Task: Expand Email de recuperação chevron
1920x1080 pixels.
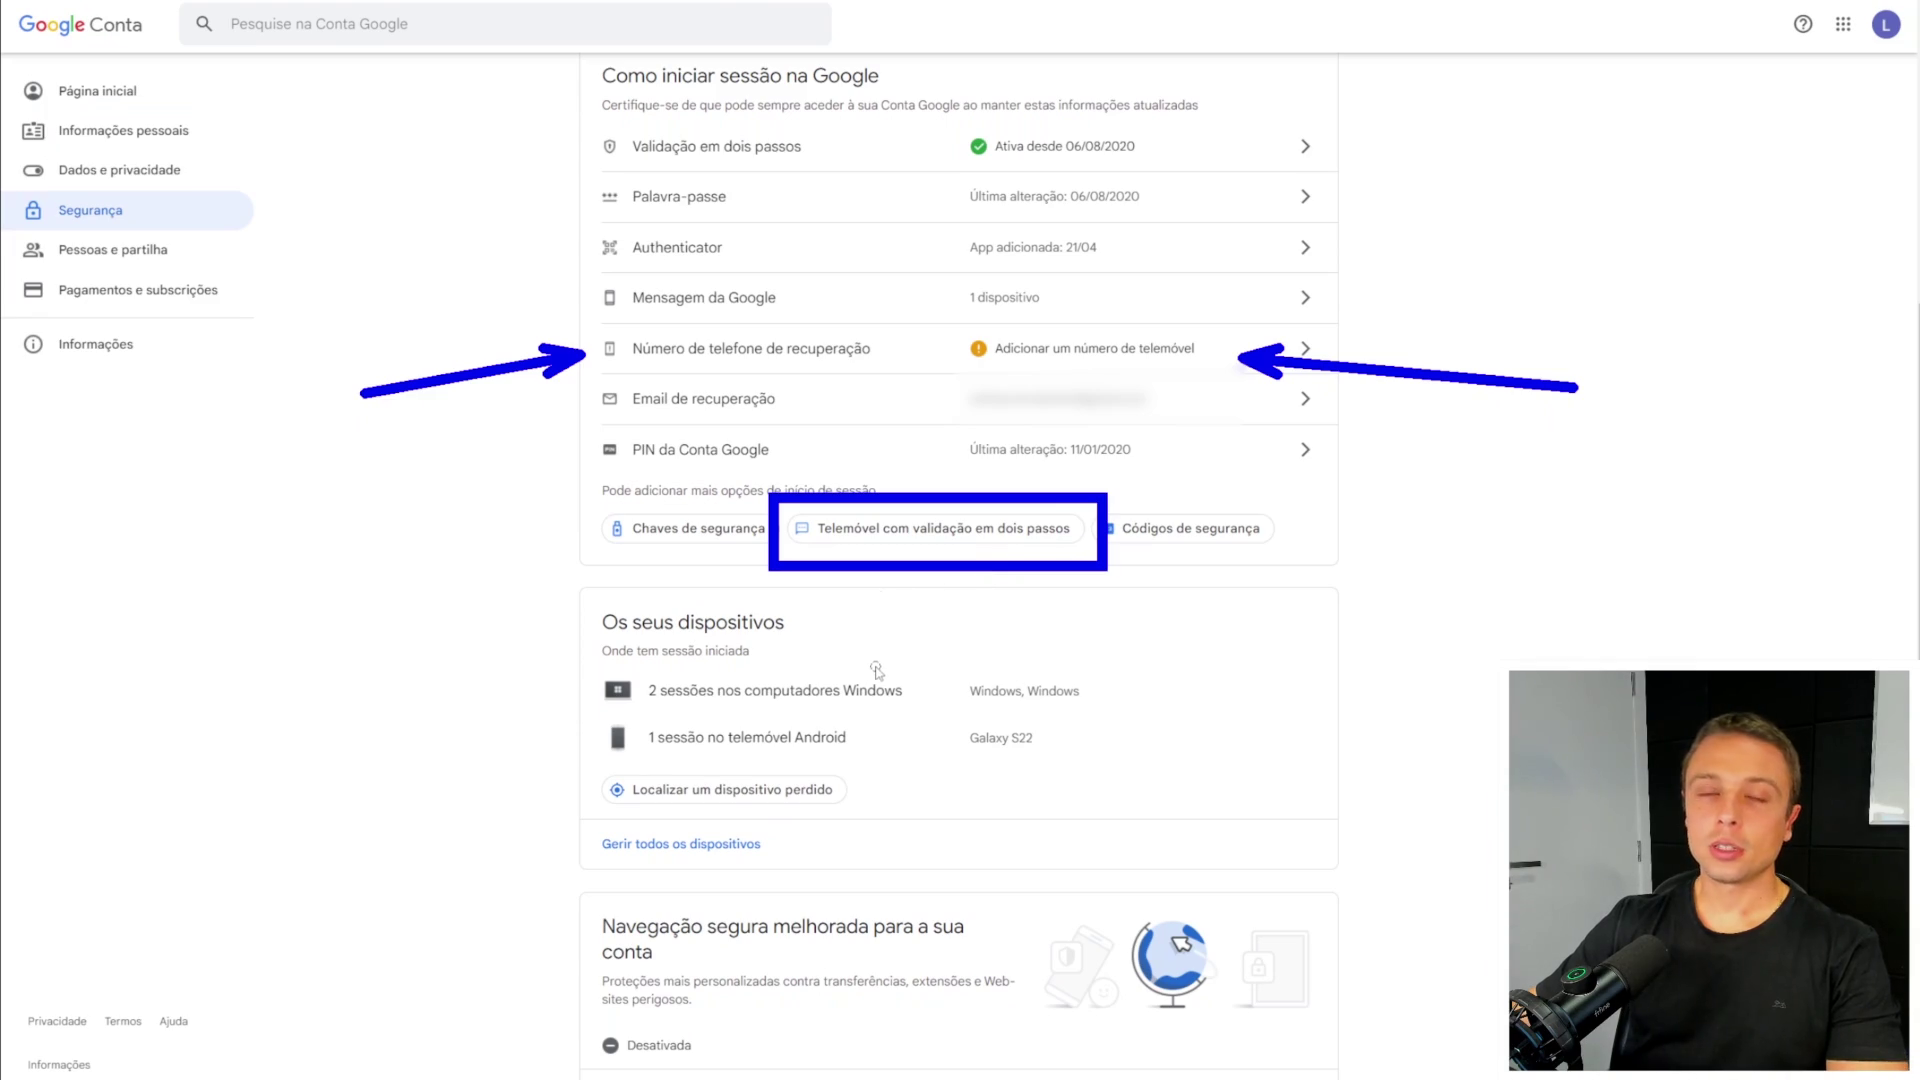Action: (x=1305, y=399)
